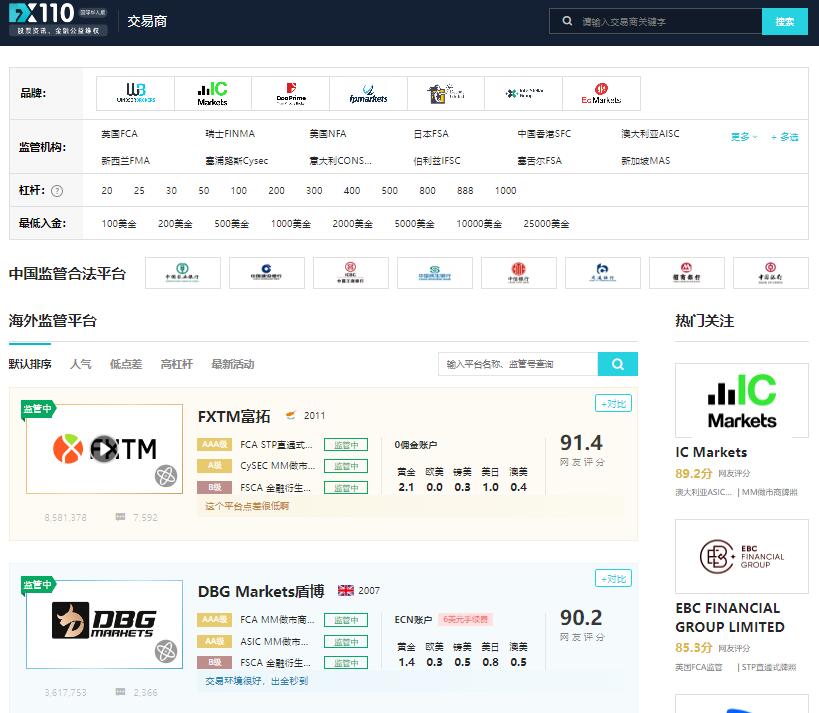The image size is (819, 713).
Task: Toggle the 100 leverage filter option
Action: point(238,191)
